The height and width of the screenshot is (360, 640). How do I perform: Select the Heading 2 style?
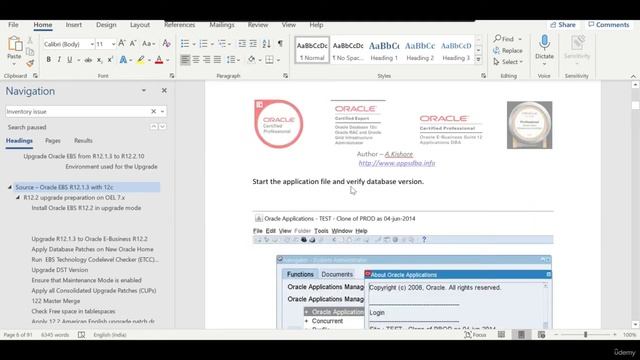420,51
